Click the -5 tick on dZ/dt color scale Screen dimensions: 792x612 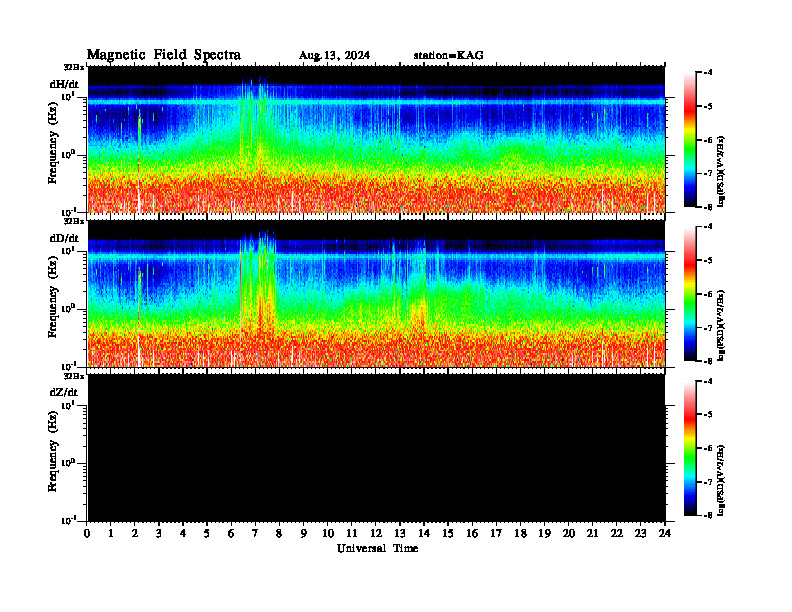click(x=709, y=415)
